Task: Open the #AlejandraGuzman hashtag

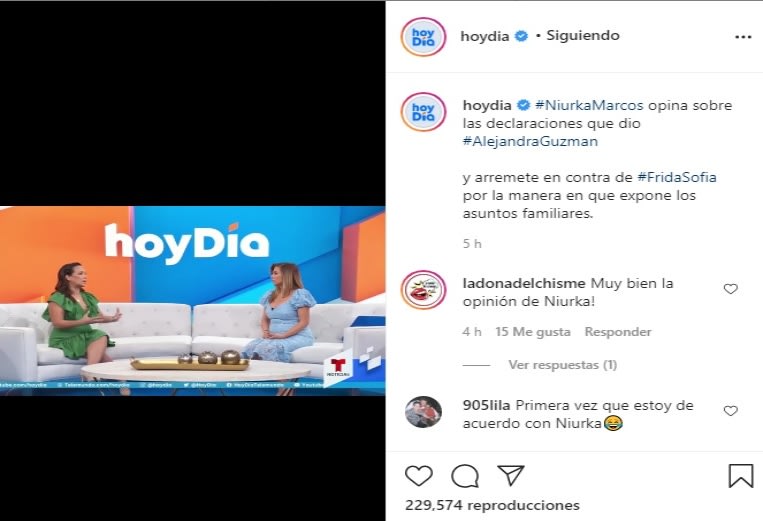Action: point(530,142)
